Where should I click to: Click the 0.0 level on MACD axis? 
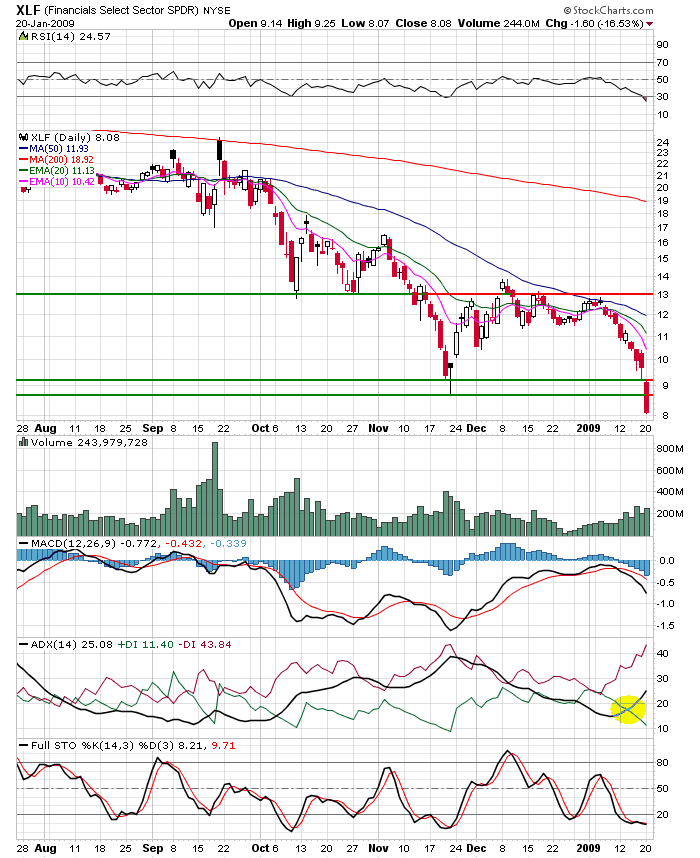click(667, 560)
